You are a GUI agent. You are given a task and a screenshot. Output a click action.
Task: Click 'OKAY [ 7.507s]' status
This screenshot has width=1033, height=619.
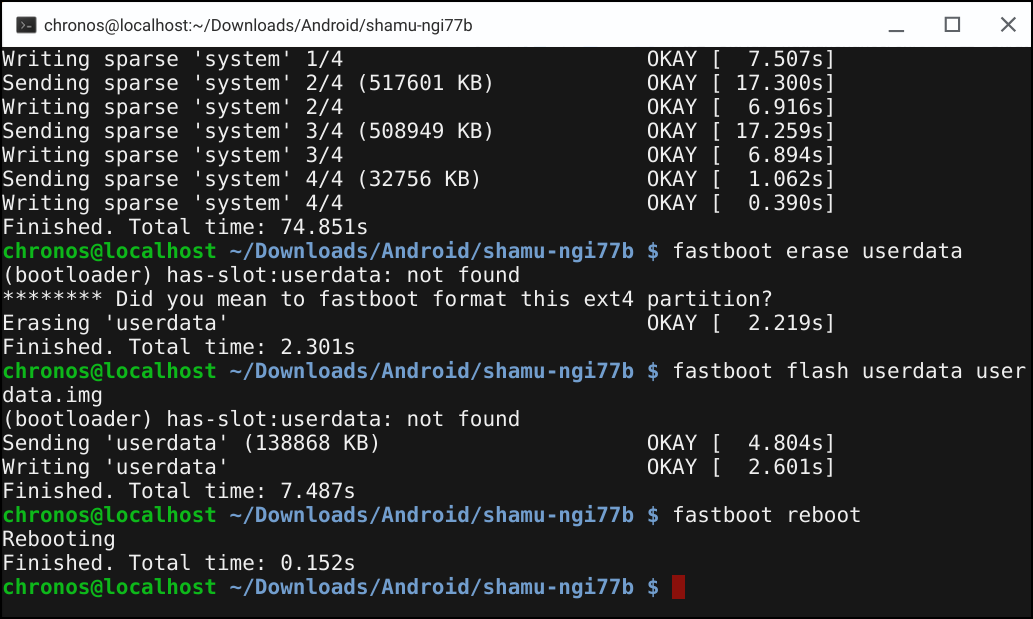(x=740, y=59)
